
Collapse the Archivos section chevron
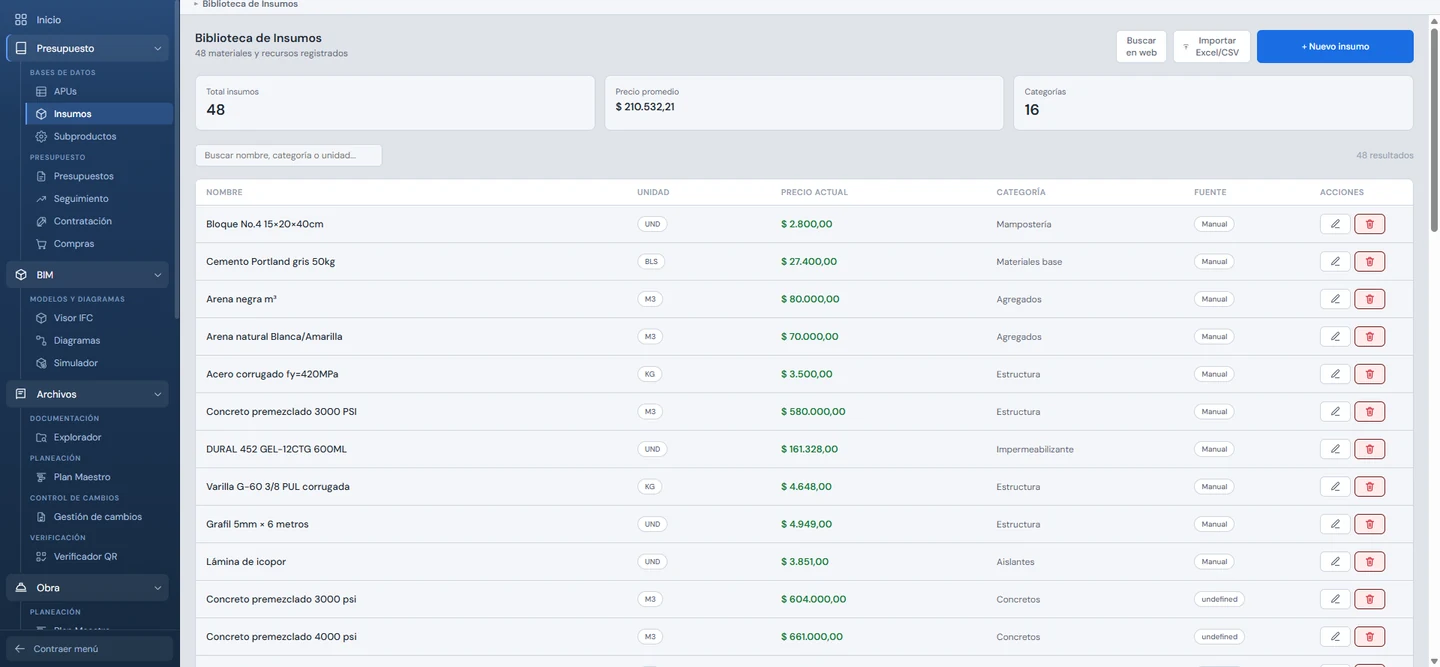[x=157, y=394]
